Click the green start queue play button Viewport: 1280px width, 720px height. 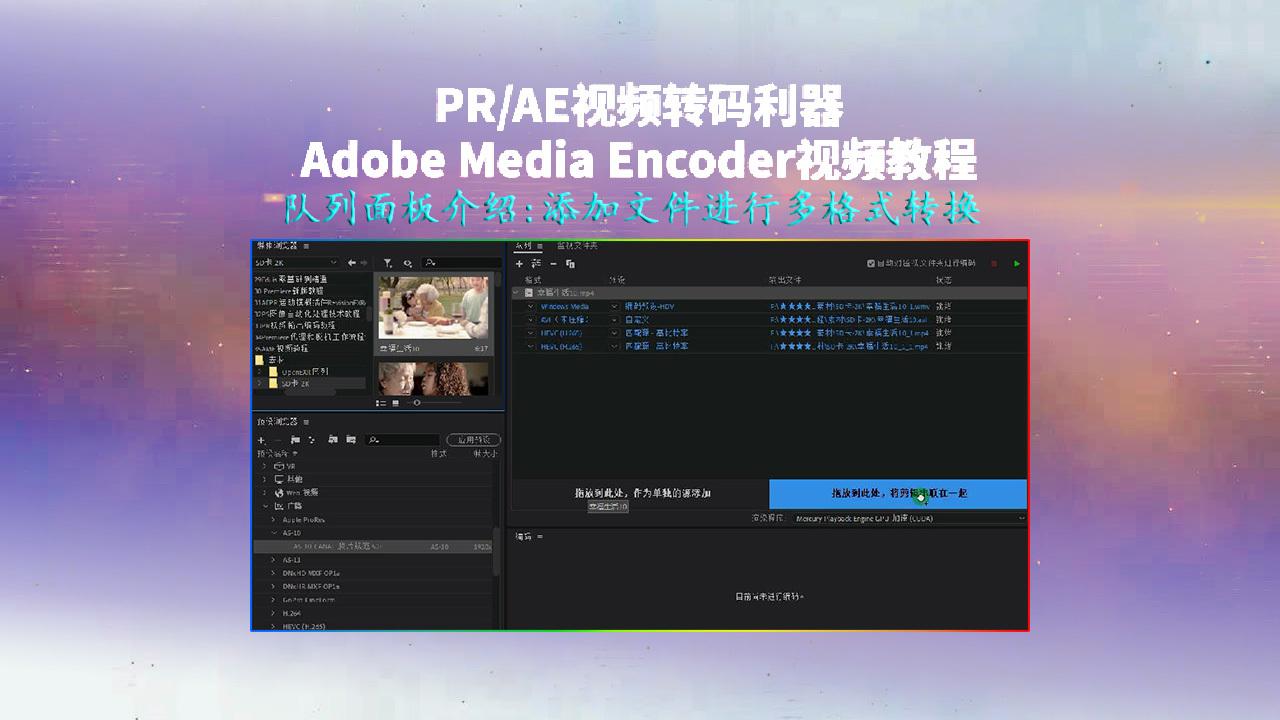point(1017,264)
